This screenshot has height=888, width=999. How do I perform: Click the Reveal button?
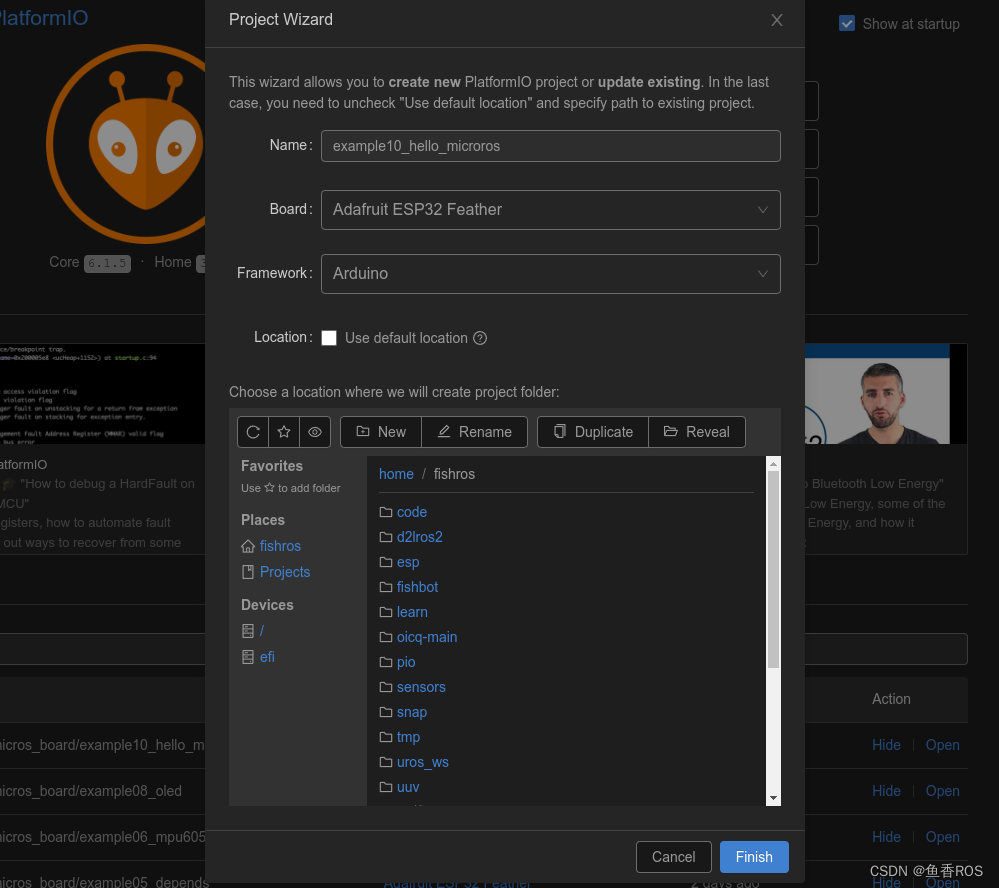[x=697, y=432]
